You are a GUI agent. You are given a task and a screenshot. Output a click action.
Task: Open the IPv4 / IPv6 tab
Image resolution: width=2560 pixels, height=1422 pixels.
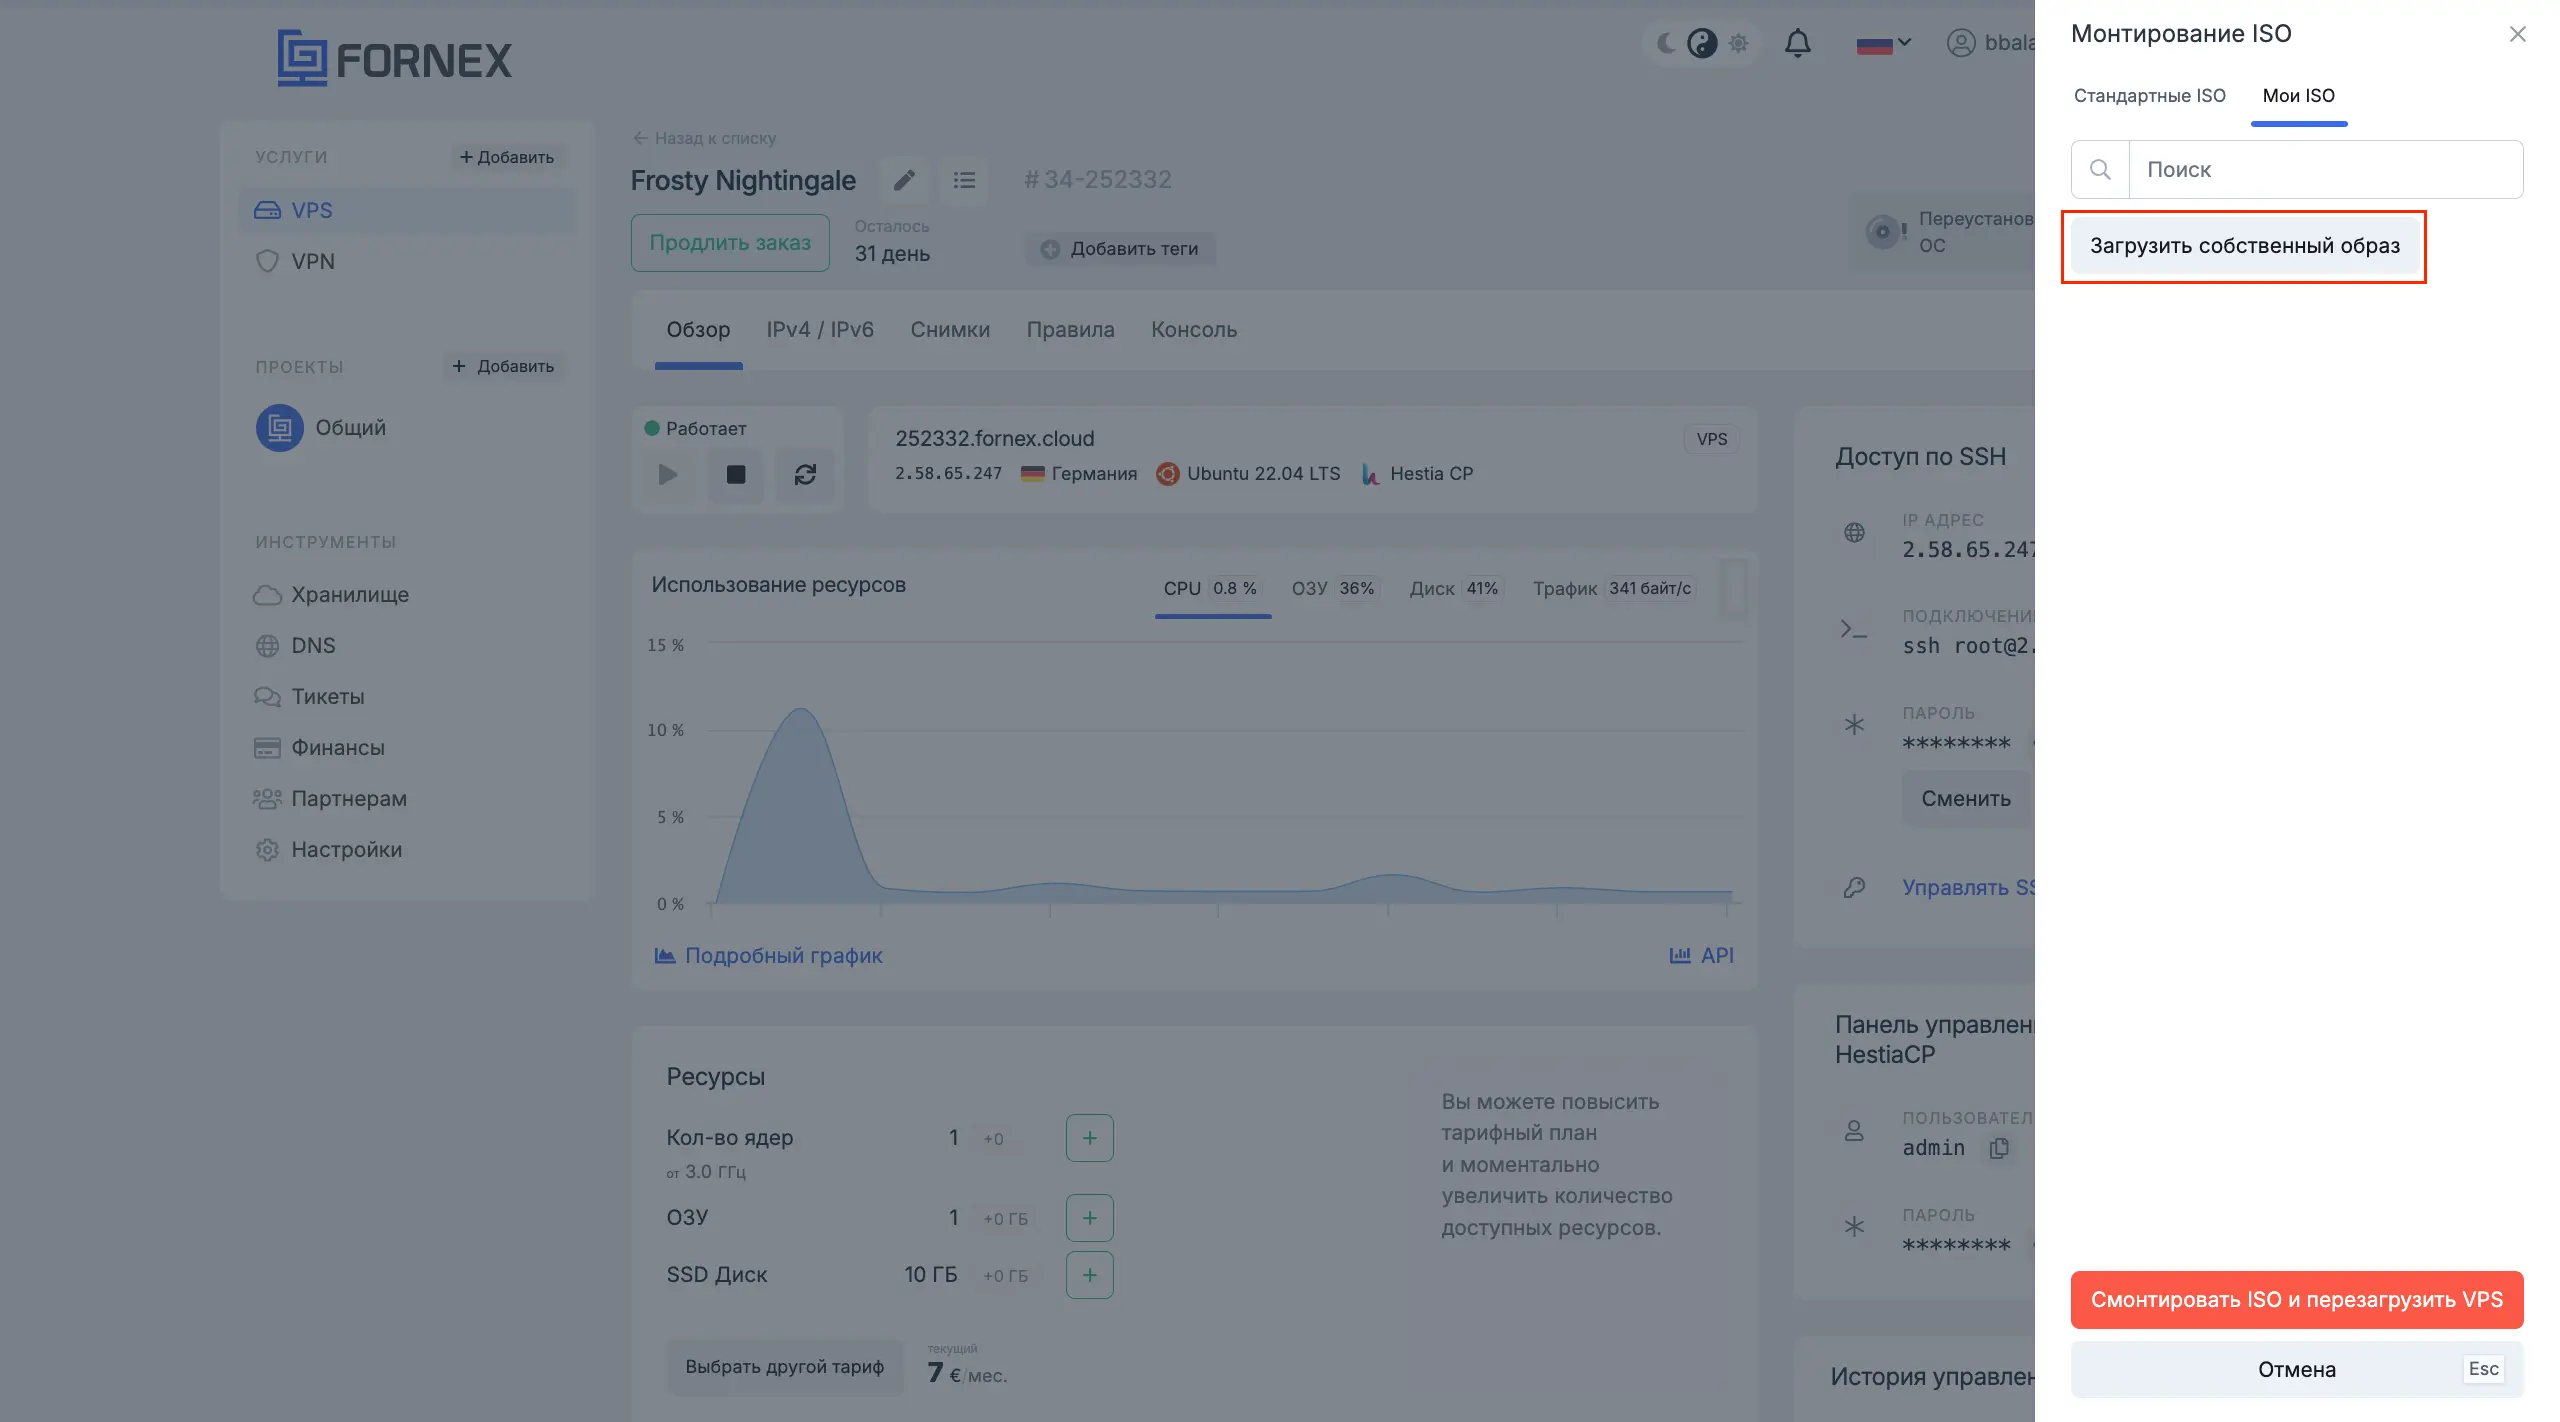coord(820,330)
